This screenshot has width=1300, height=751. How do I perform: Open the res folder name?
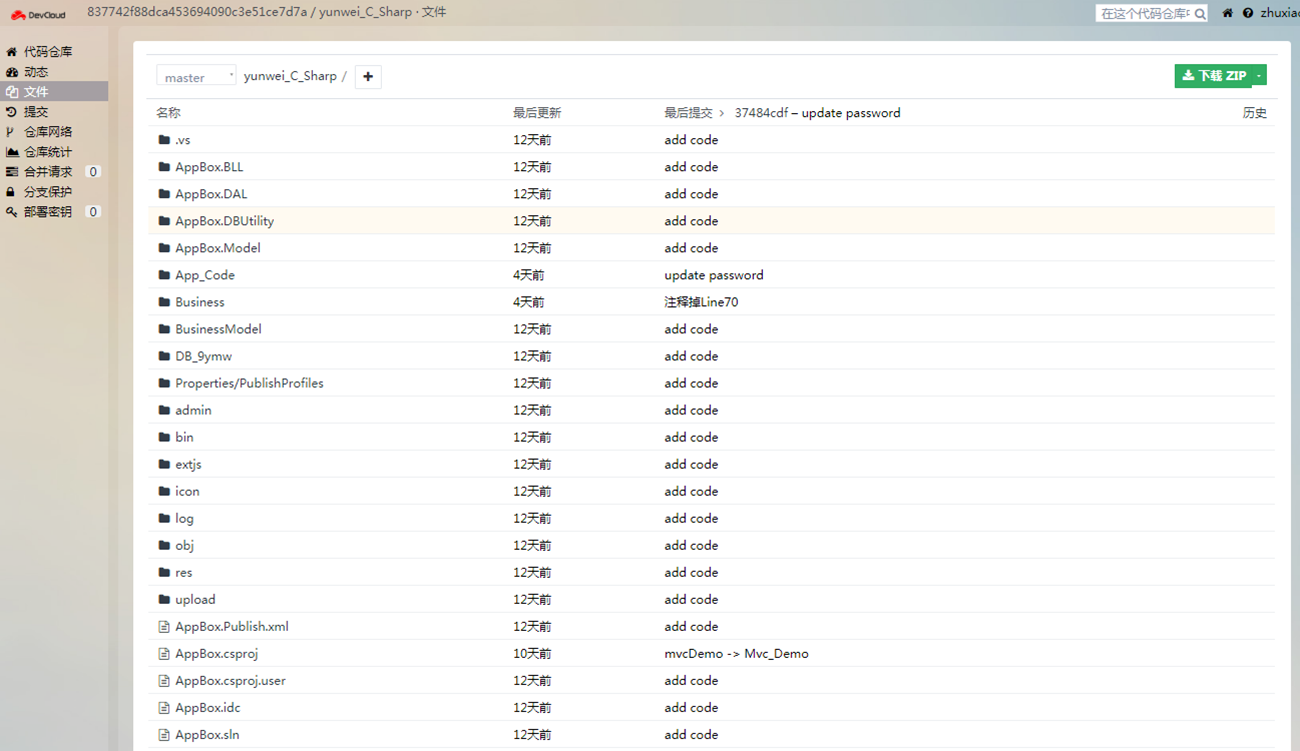coord(183,572)
